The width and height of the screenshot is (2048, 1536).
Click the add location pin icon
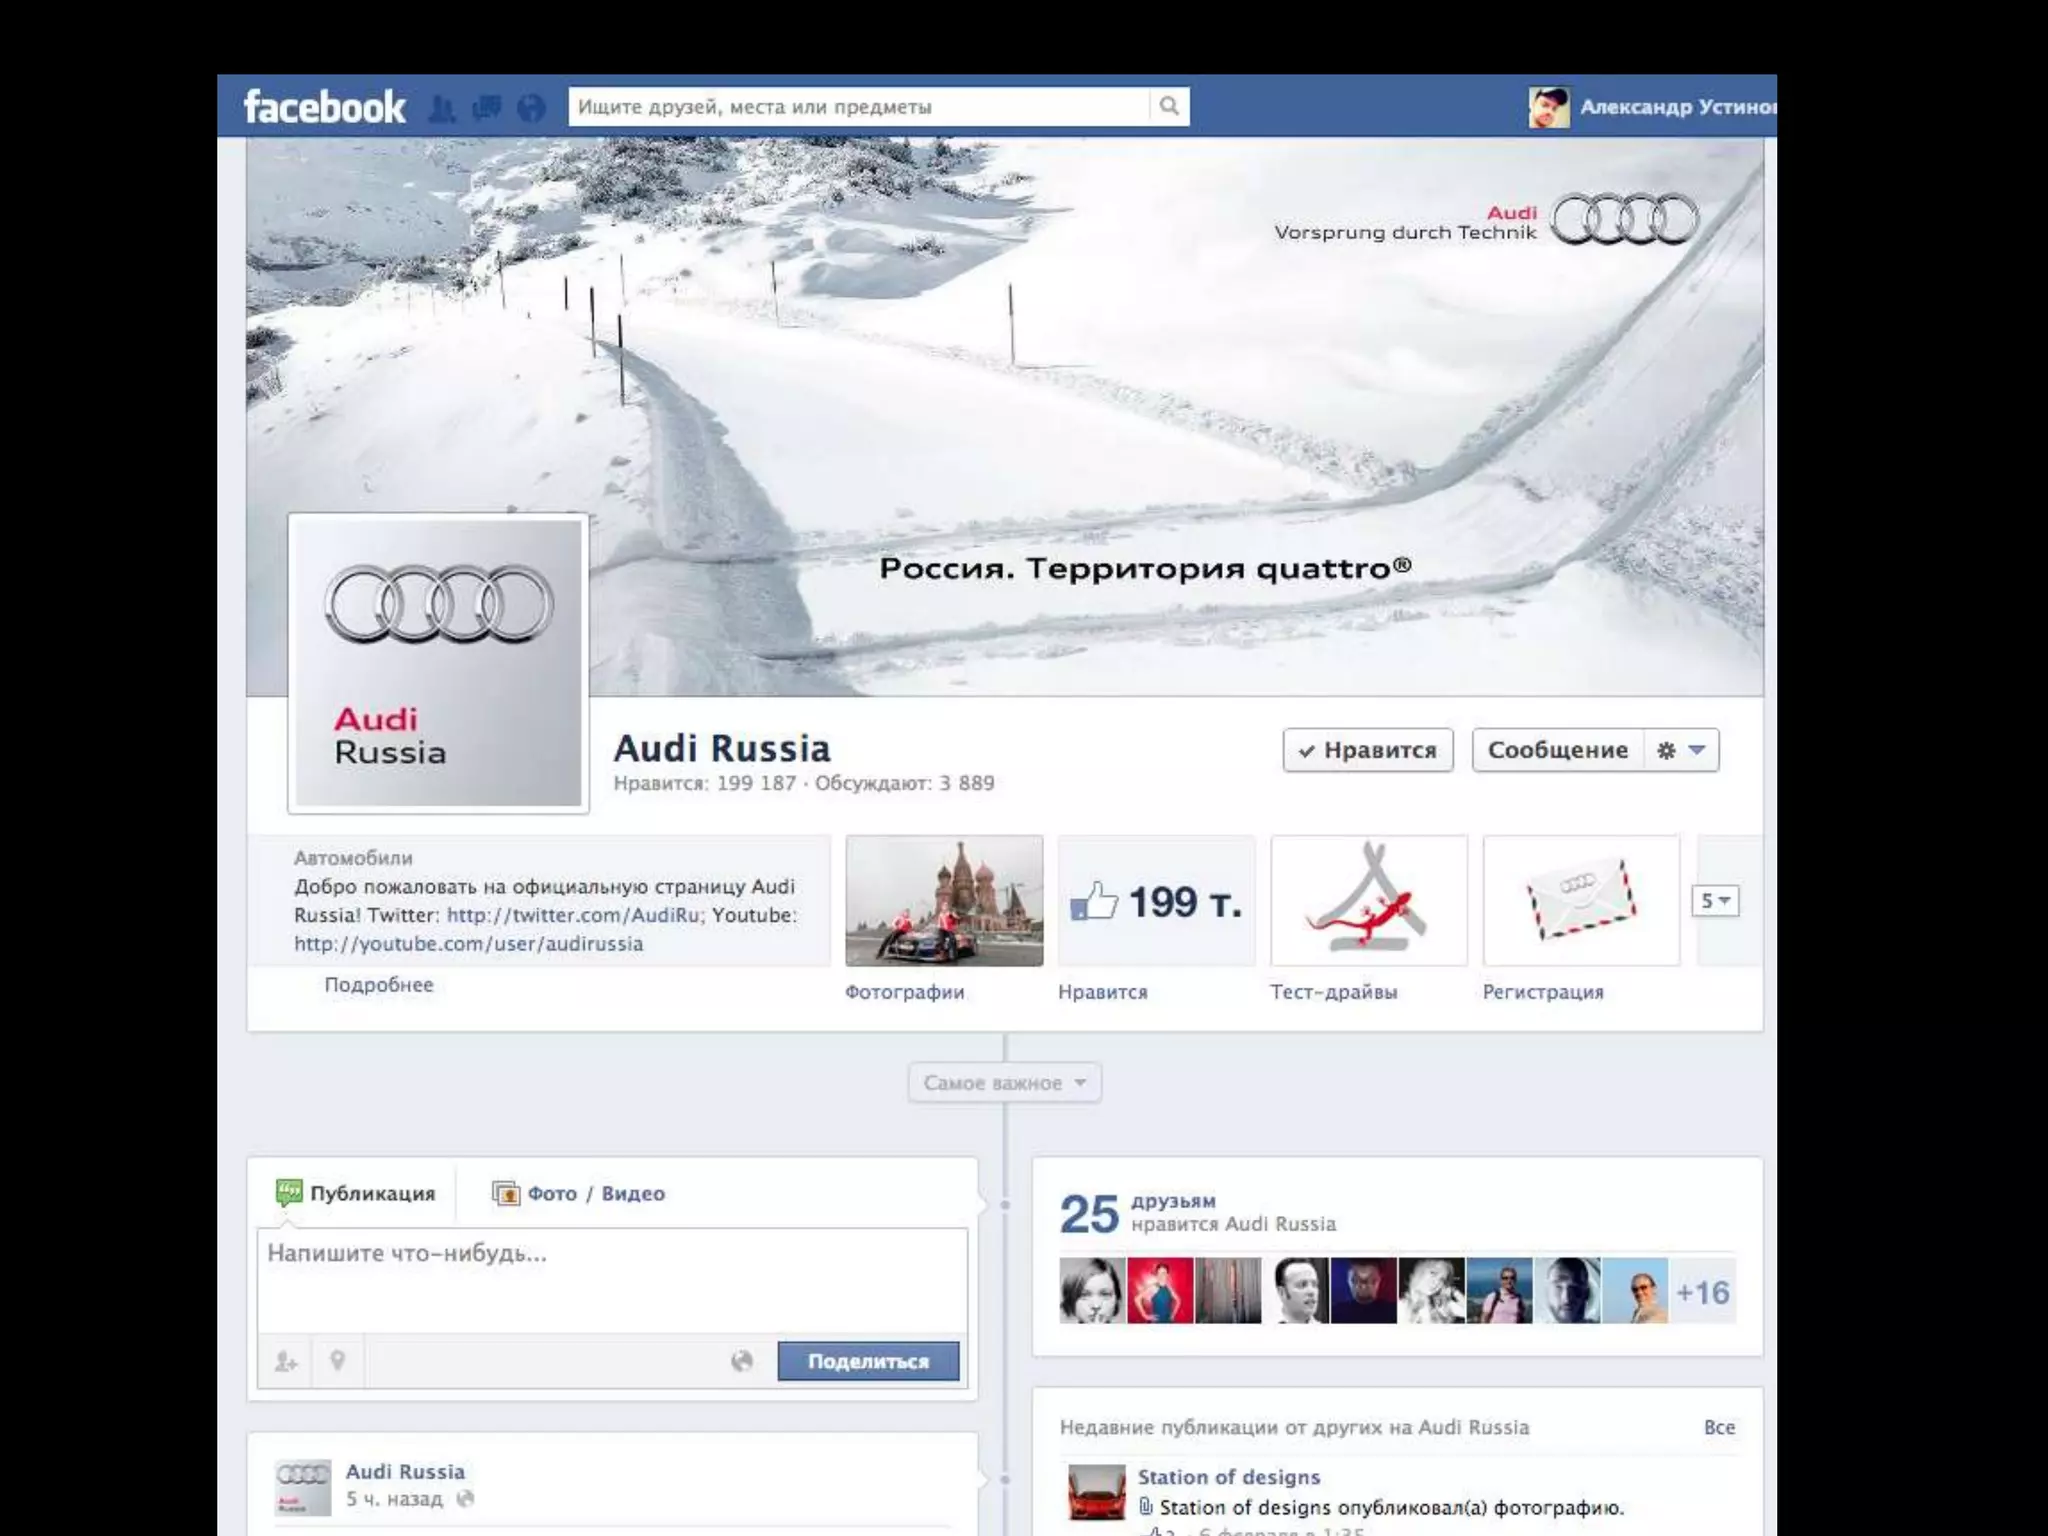point(338,1361)
